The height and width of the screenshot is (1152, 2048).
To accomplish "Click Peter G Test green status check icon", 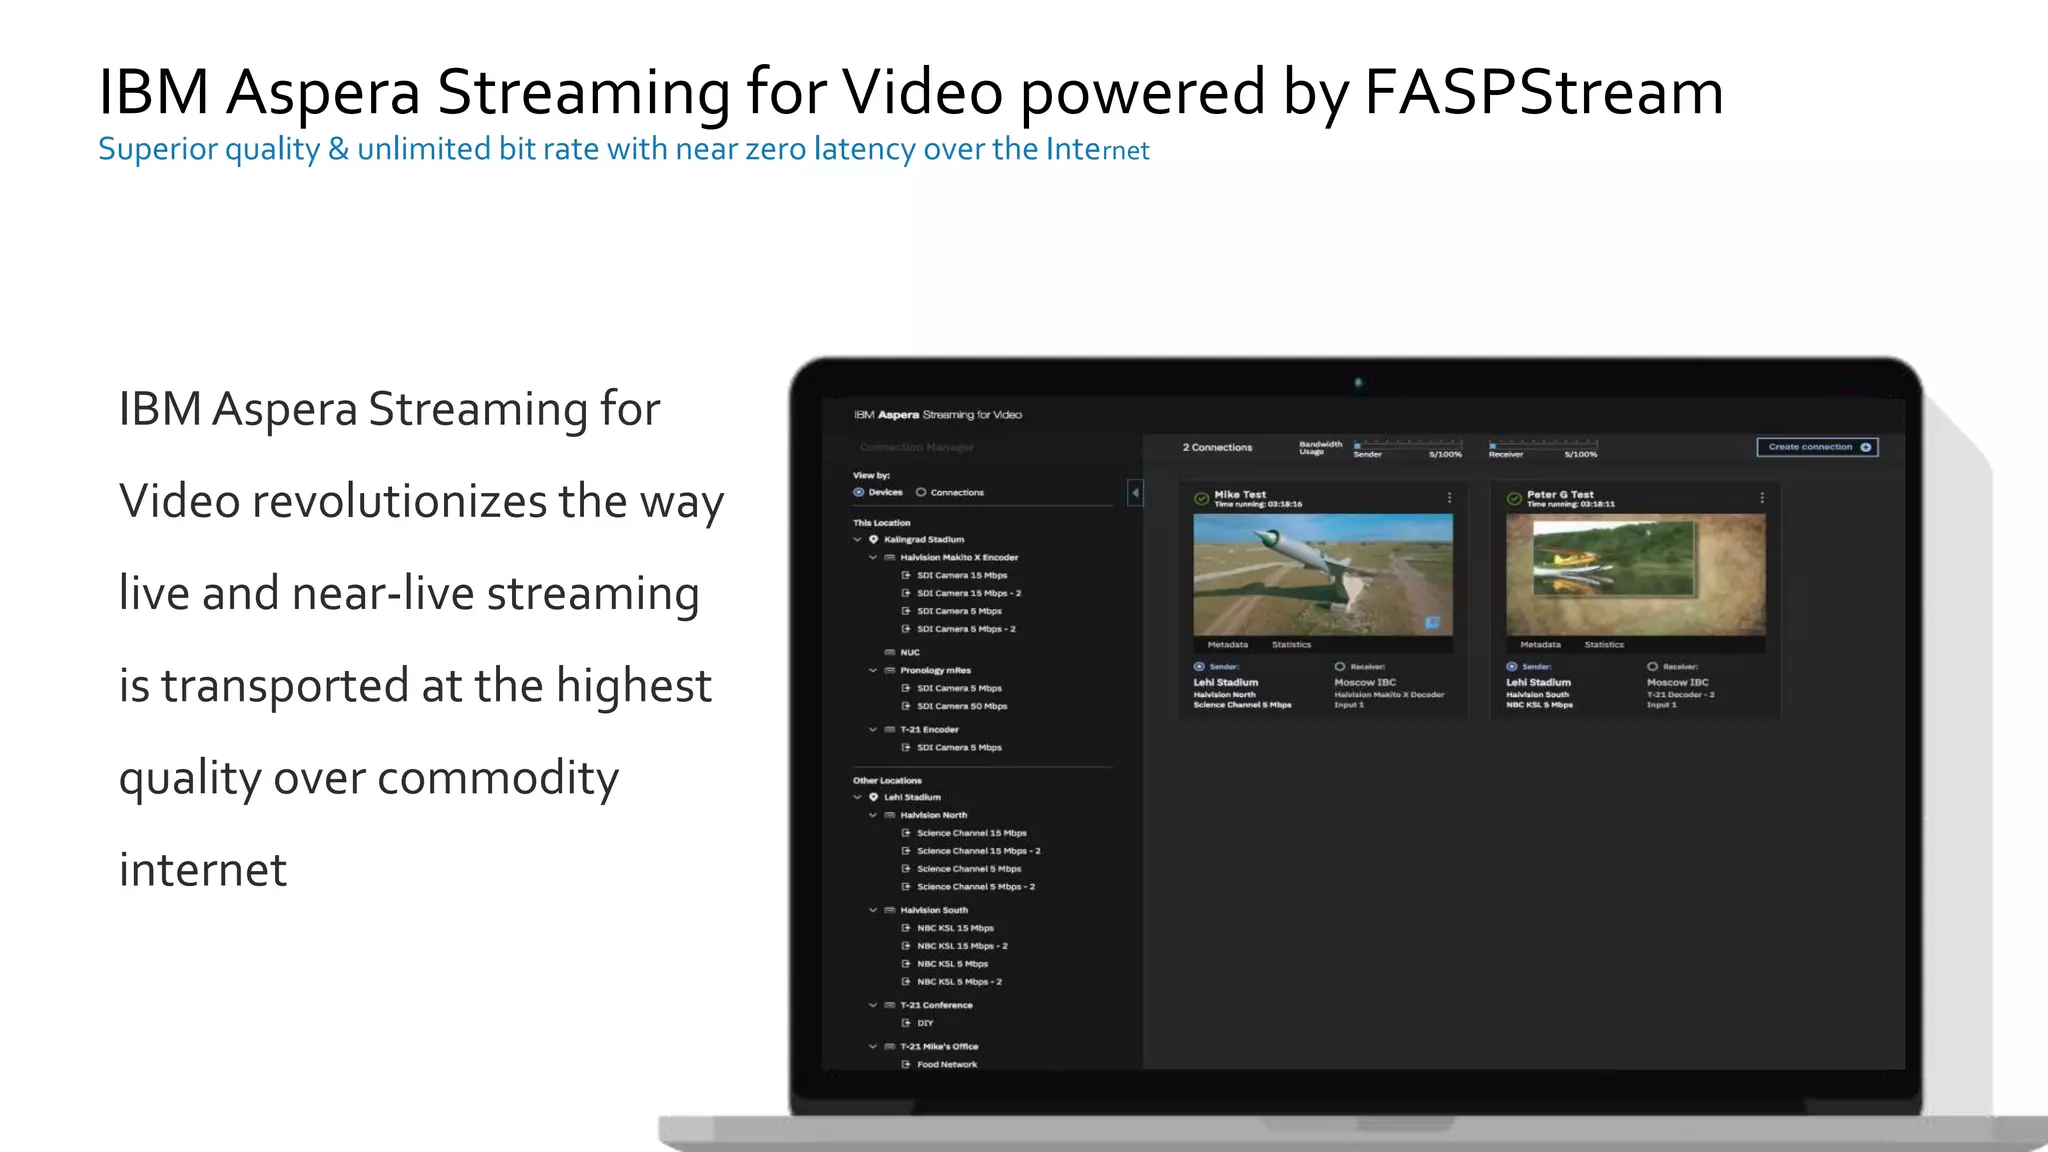I will click(x=1514, y=498).
